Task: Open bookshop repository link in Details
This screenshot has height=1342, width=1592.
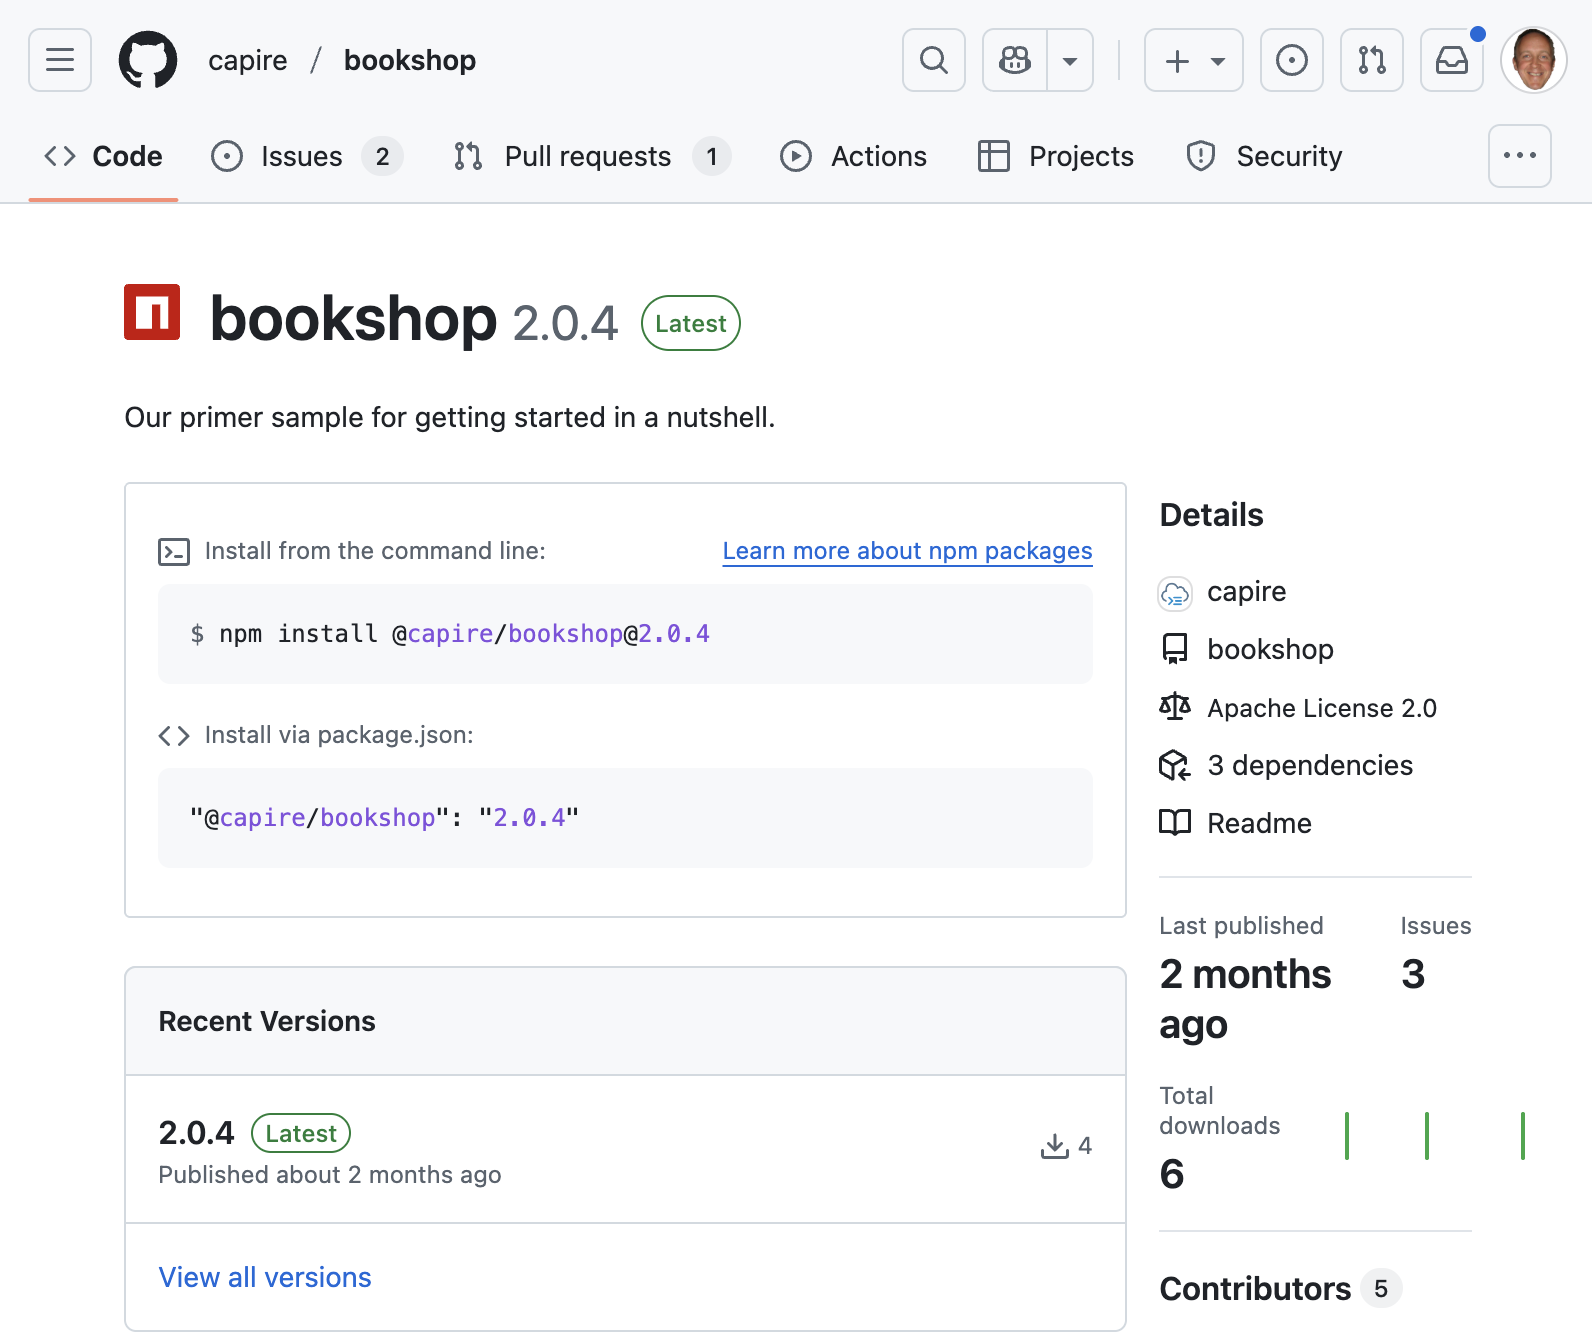Action: [1270, 650]
